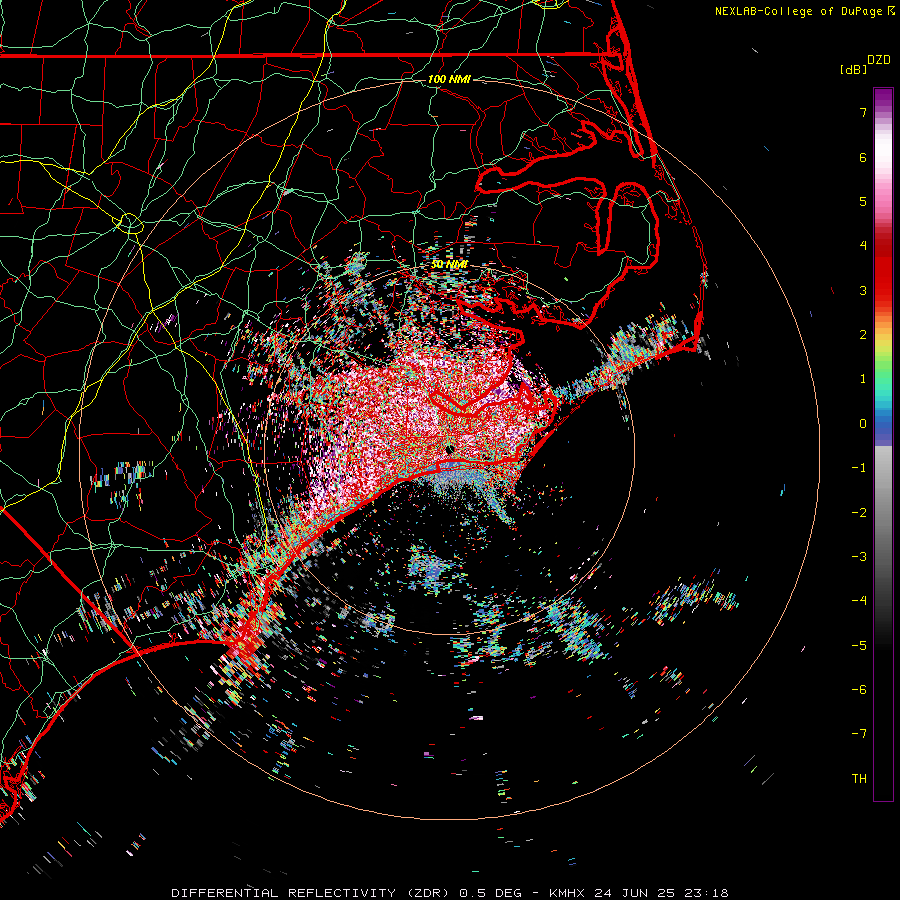Select the -4 value on the scale

tap(859, 601)
